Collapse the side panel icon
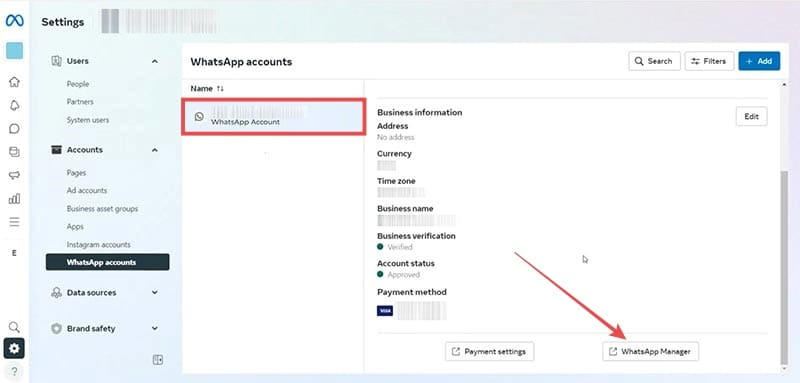 coord(158,360)
